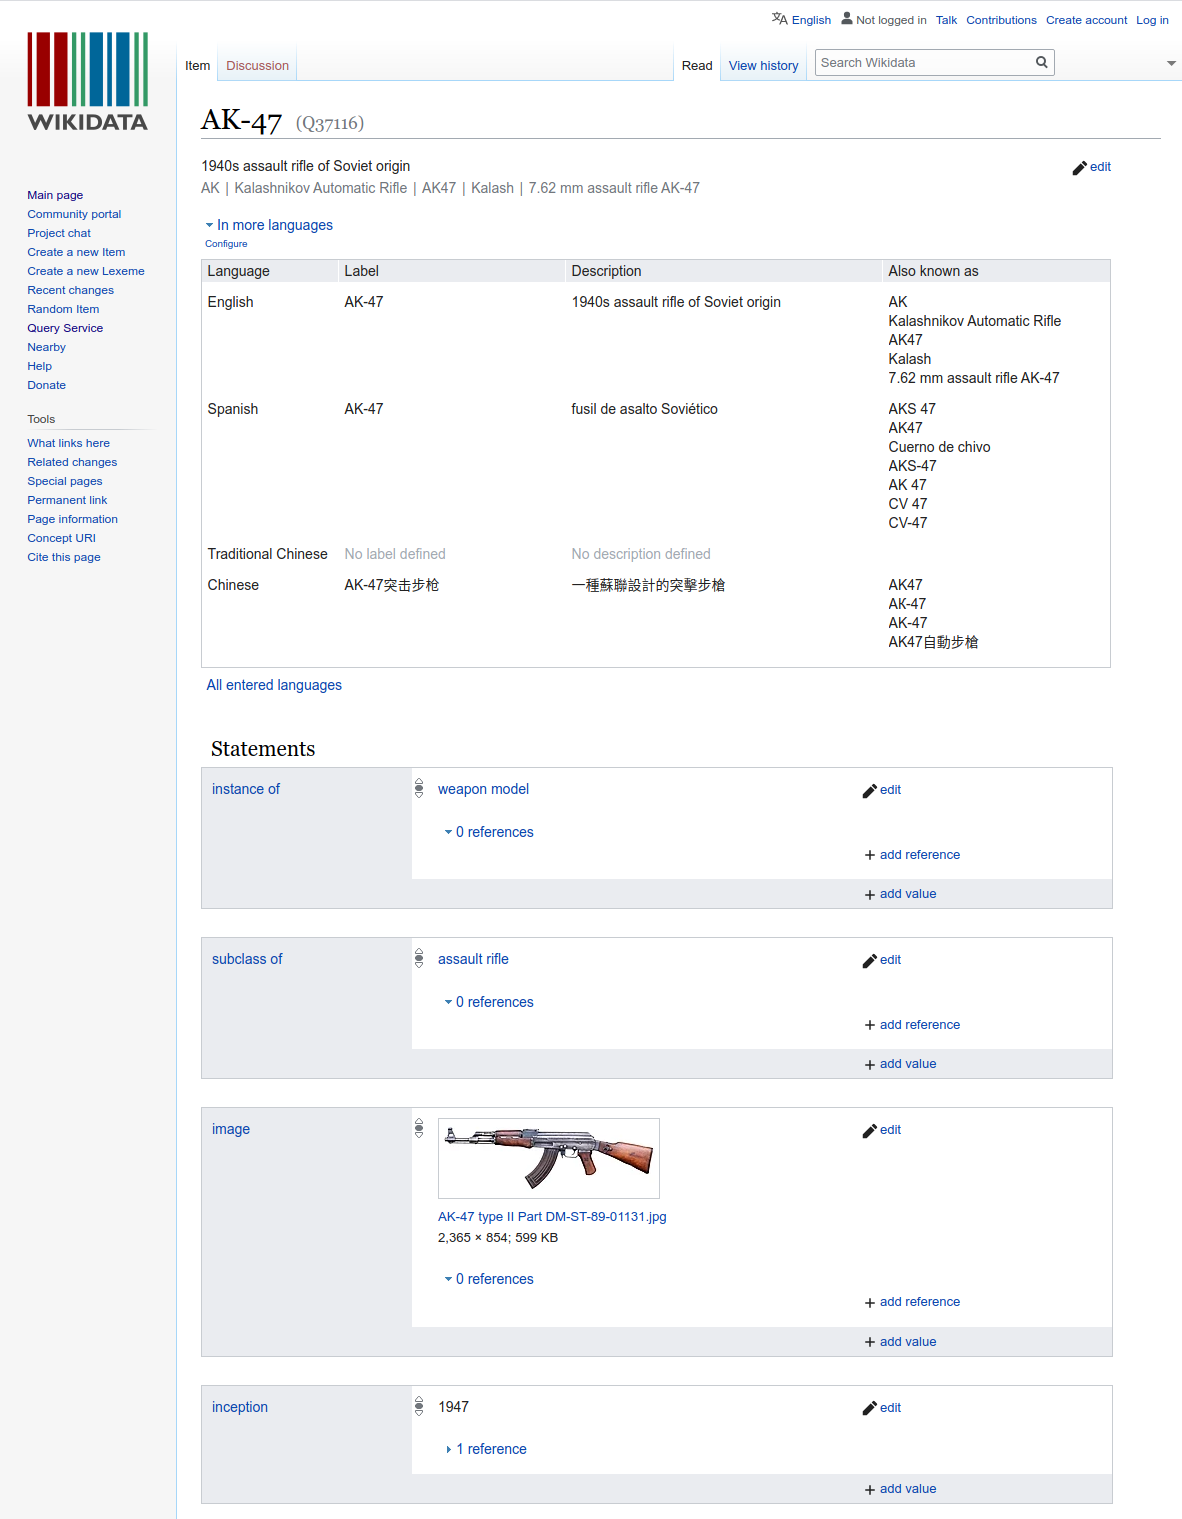Add value to subclass of property

pyautogui.click(x=900, y=1064)
